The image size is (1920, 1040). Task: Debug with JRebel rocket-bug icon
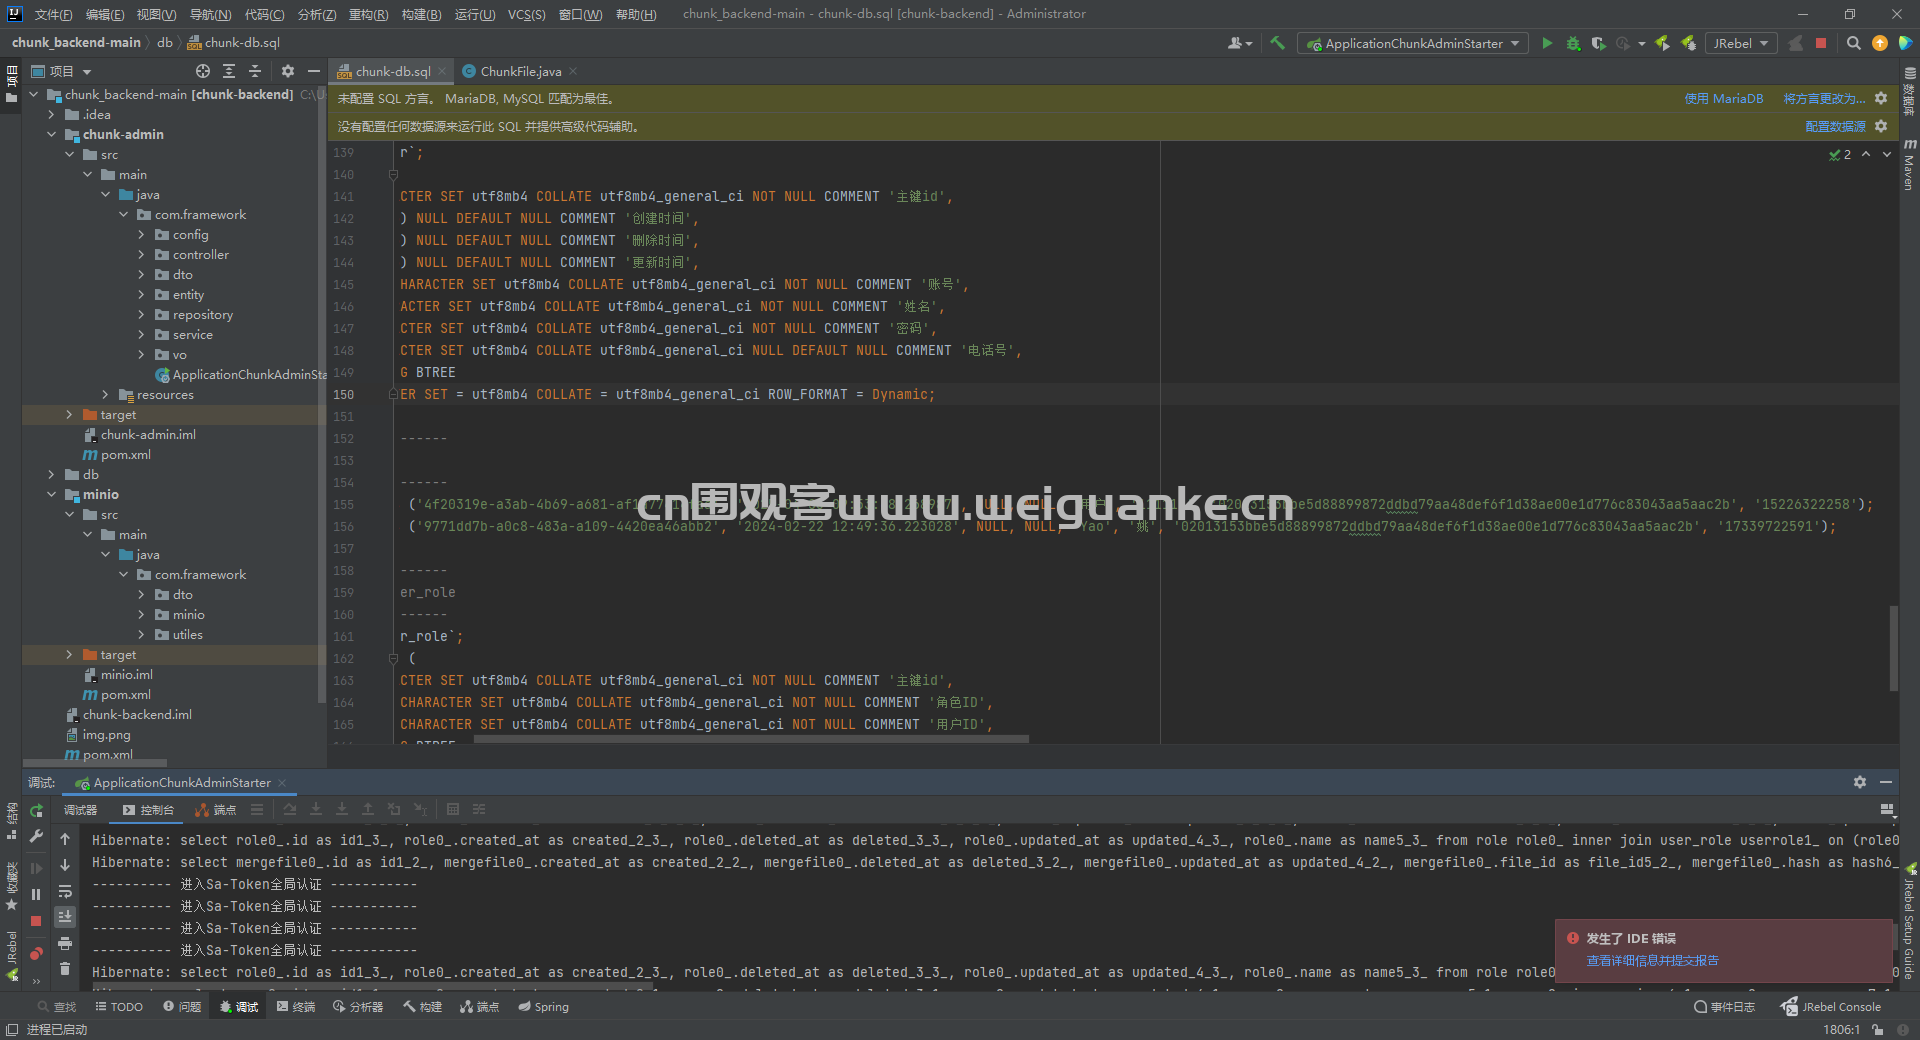pyautogui.click(x=1688, y=43)
